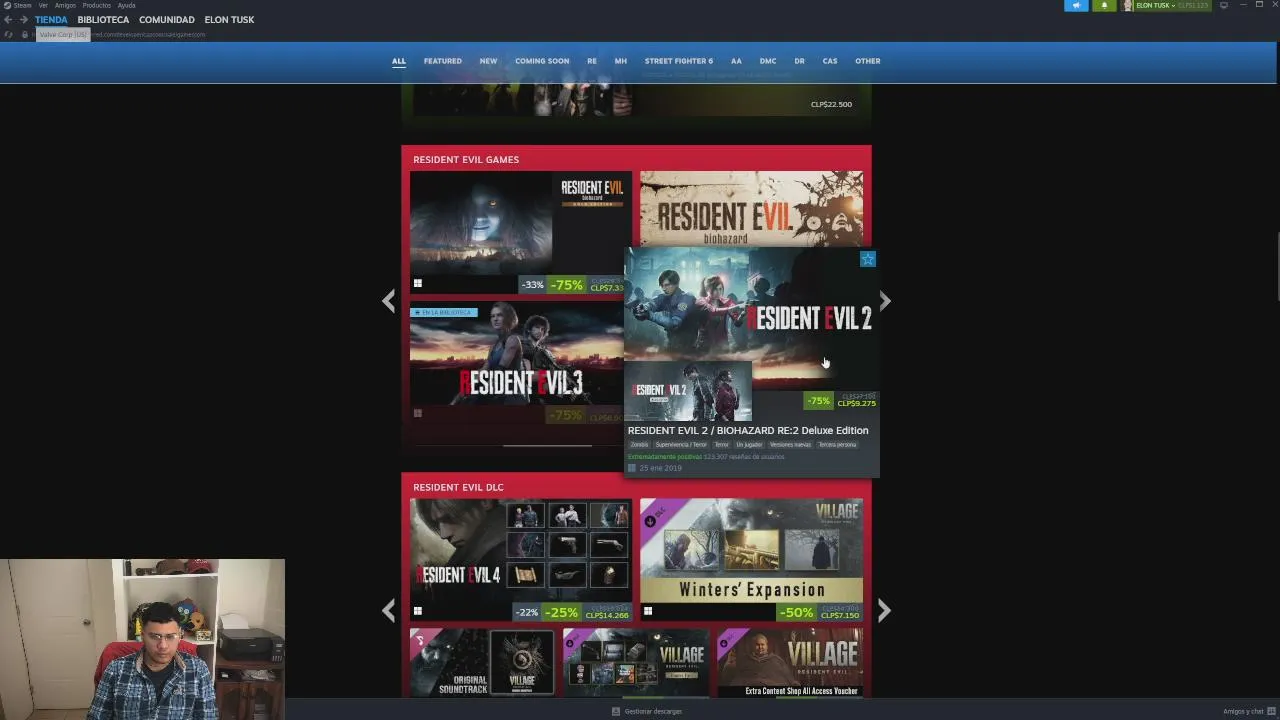The width and height of the screenshot is (1280, 720).
Task: Open the Amigos menu
Action: [x=65, y=5]
